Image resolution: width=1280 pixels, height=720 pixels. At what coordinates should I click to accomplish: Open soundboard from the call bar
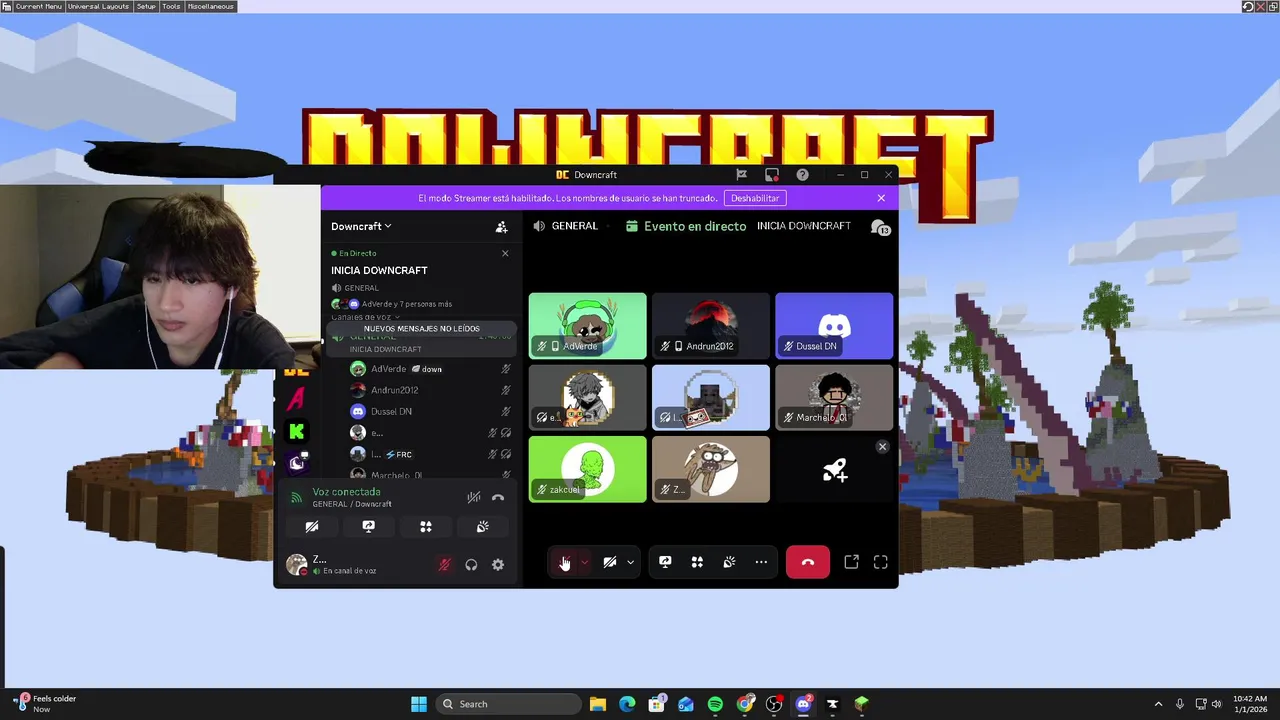(x=729, y=562)
